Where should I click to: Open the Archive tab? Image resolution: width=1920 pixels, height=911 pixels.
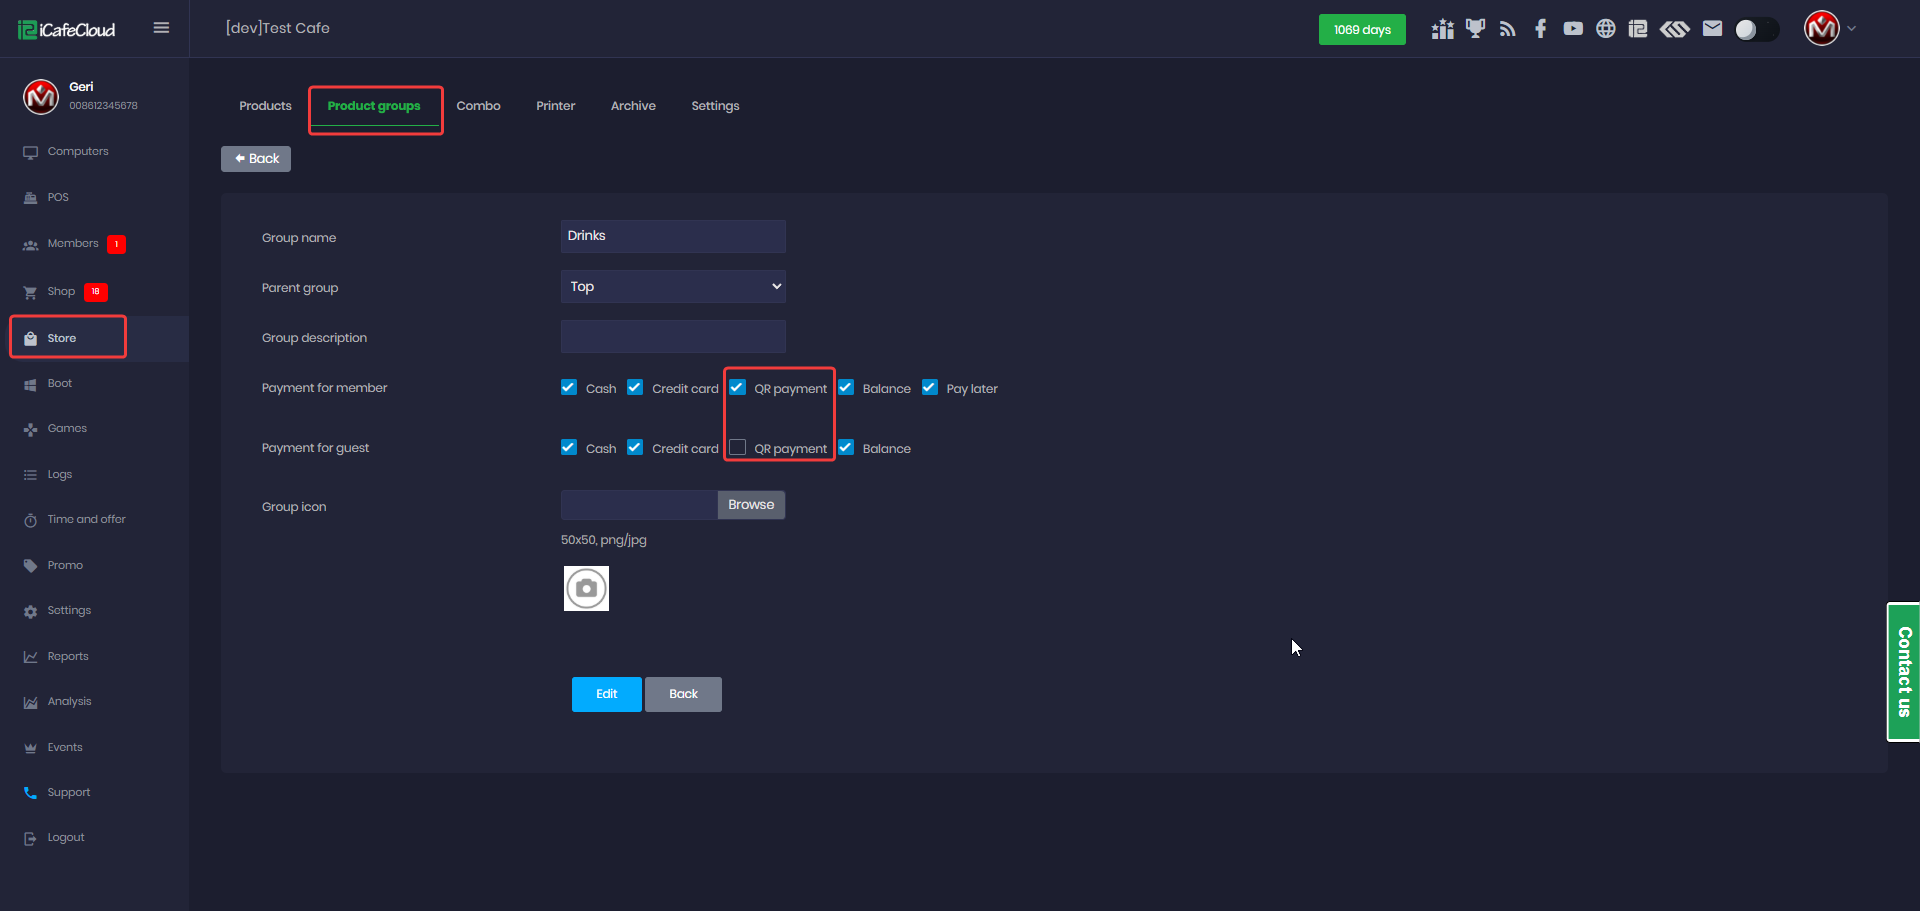(x=633, y=106)
